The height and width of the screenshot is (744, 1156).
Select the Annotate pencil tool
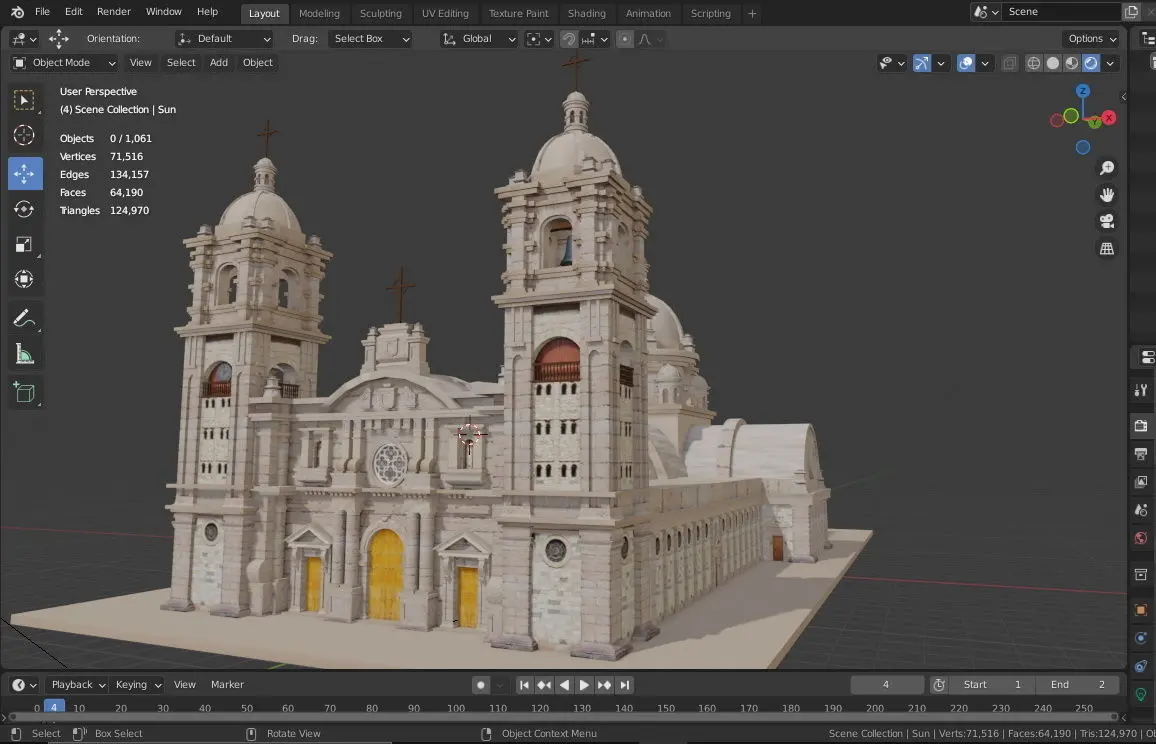point(24,319)
